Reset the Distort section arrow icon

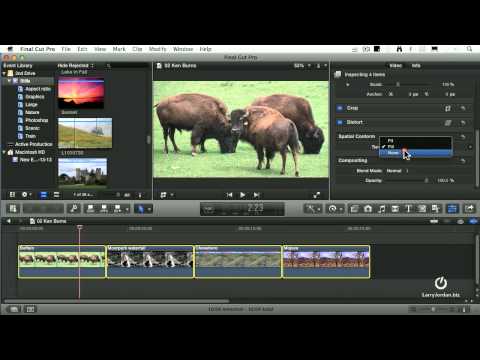pyautogui.click(x=463, y=123)
